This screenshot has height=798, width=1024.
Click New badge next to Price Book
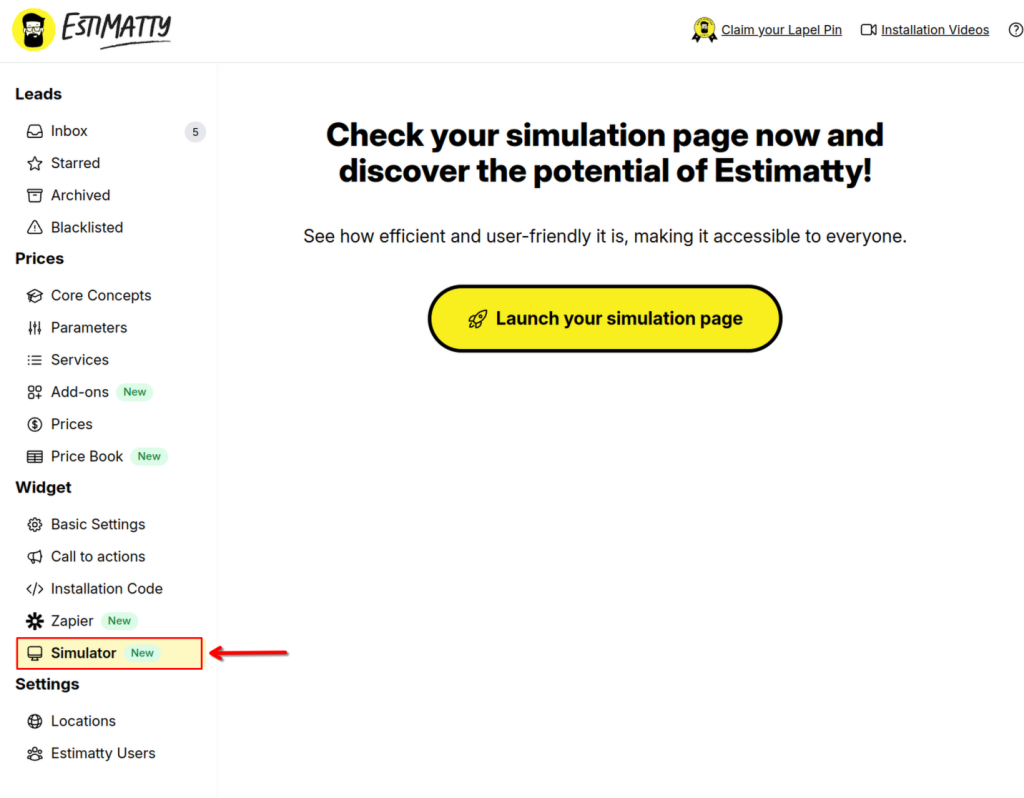click(x=149, y=456)
